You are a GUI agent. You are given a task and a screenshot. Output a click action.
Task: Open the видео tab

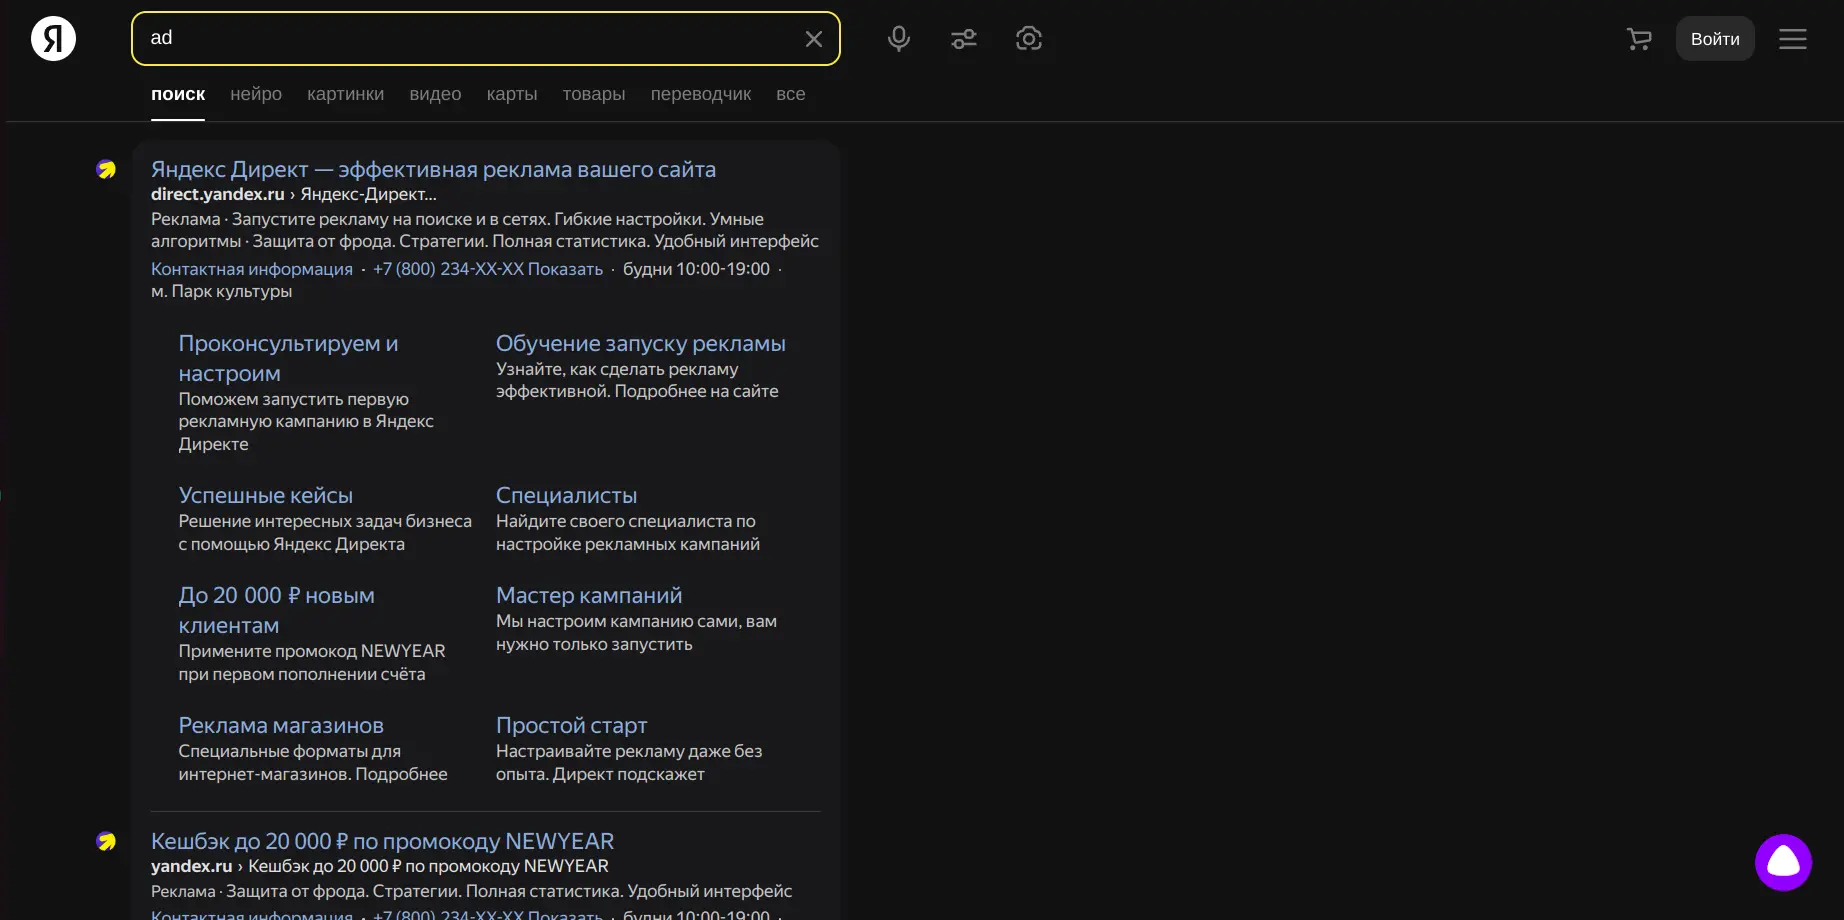pos(435,94)
